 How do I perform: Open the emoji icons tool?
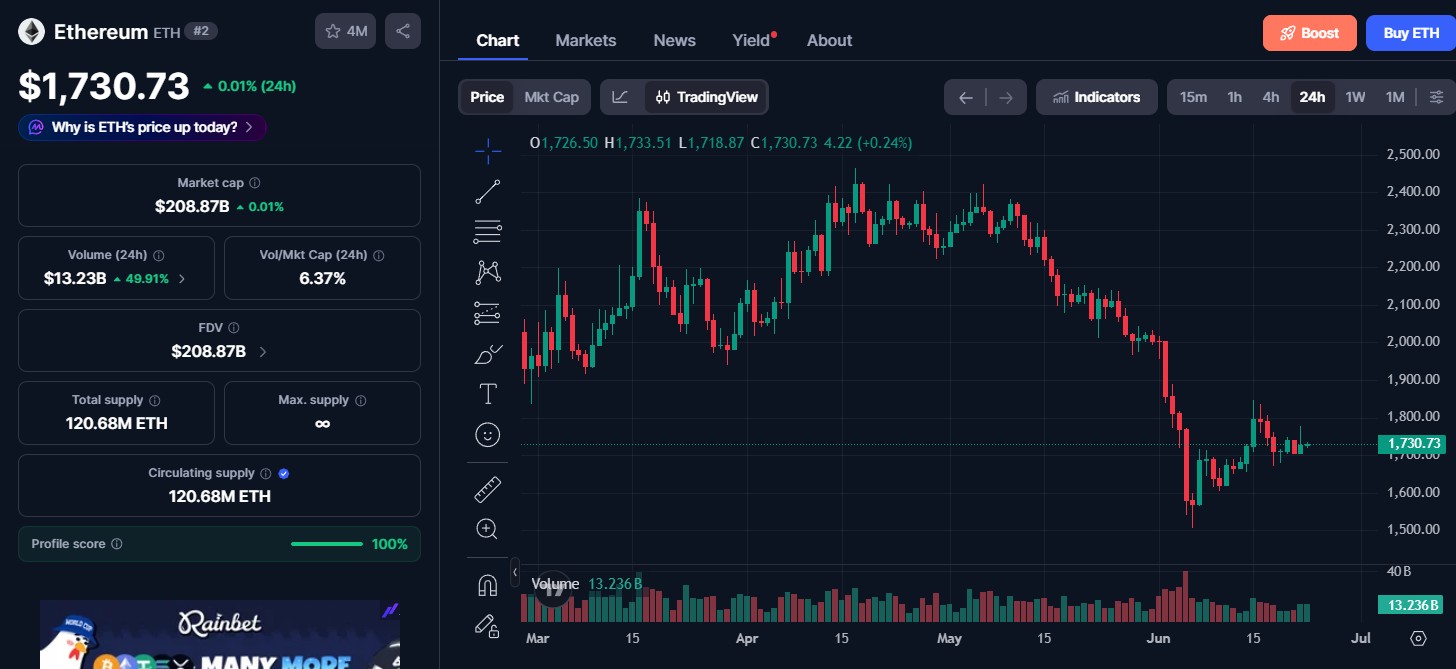pyautogui.click(x=488, y=435)
